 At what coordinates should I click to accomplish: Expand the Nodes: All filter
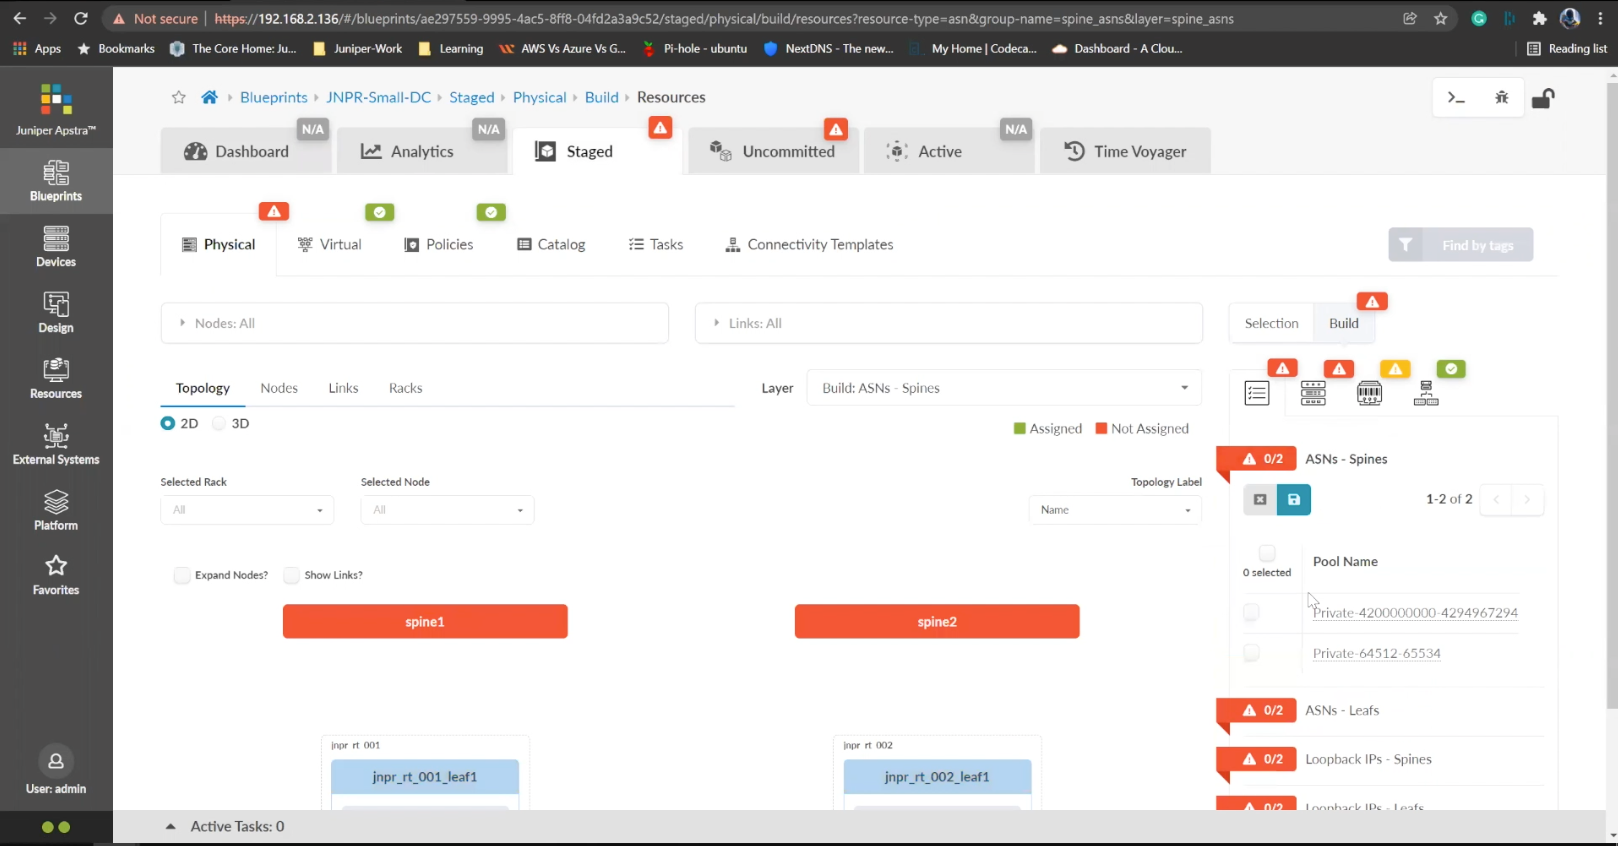click(414, 323)
